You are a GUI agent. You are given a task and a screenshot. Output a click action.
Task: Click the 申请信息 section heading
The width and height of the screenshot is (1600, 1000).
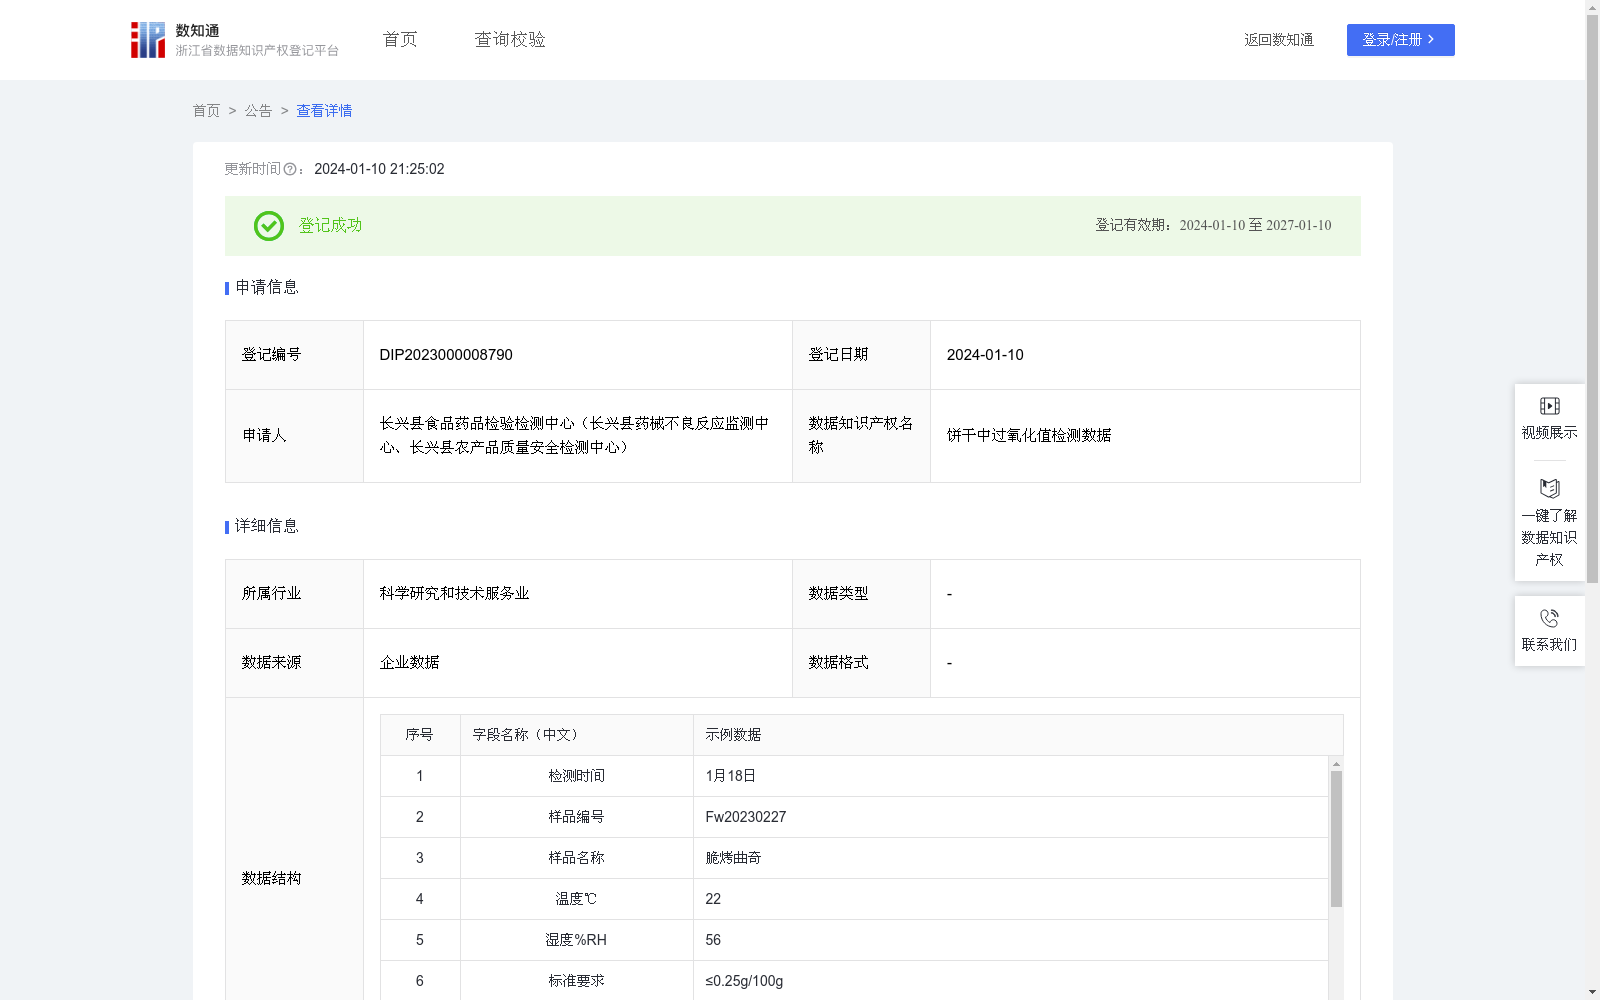click(266, 288)
